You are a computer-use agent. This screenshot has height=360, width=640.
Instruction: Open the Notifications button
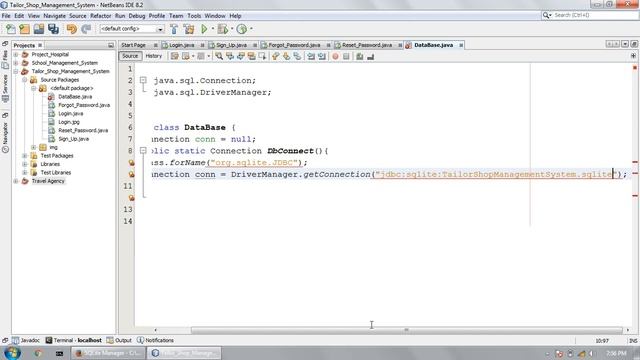[x=156, y=340]
